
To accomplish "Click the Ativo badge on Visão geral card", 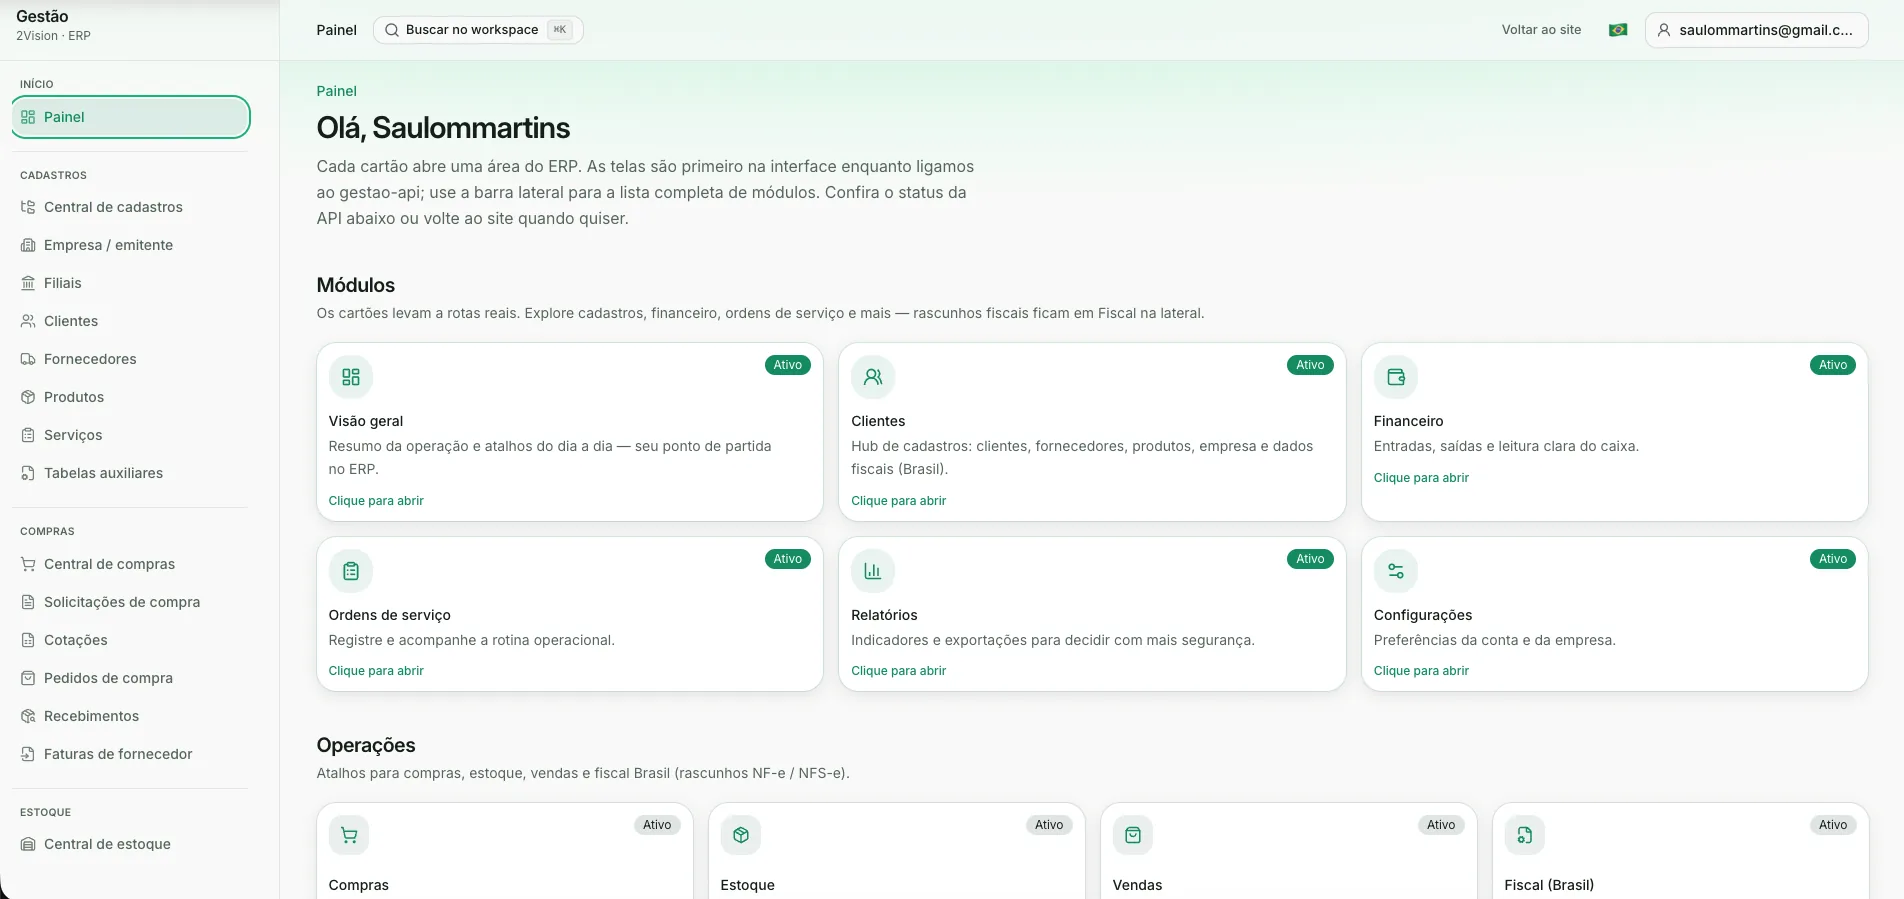I will tap(788, 365).
